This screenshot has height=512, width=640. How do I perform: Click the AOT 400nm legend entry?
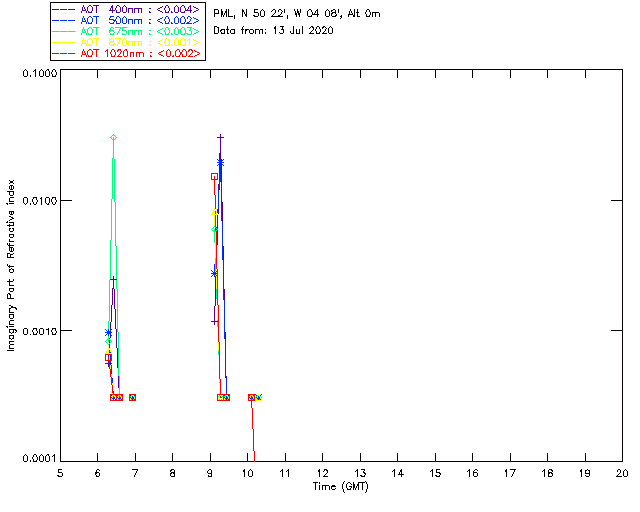pos(127,9)
